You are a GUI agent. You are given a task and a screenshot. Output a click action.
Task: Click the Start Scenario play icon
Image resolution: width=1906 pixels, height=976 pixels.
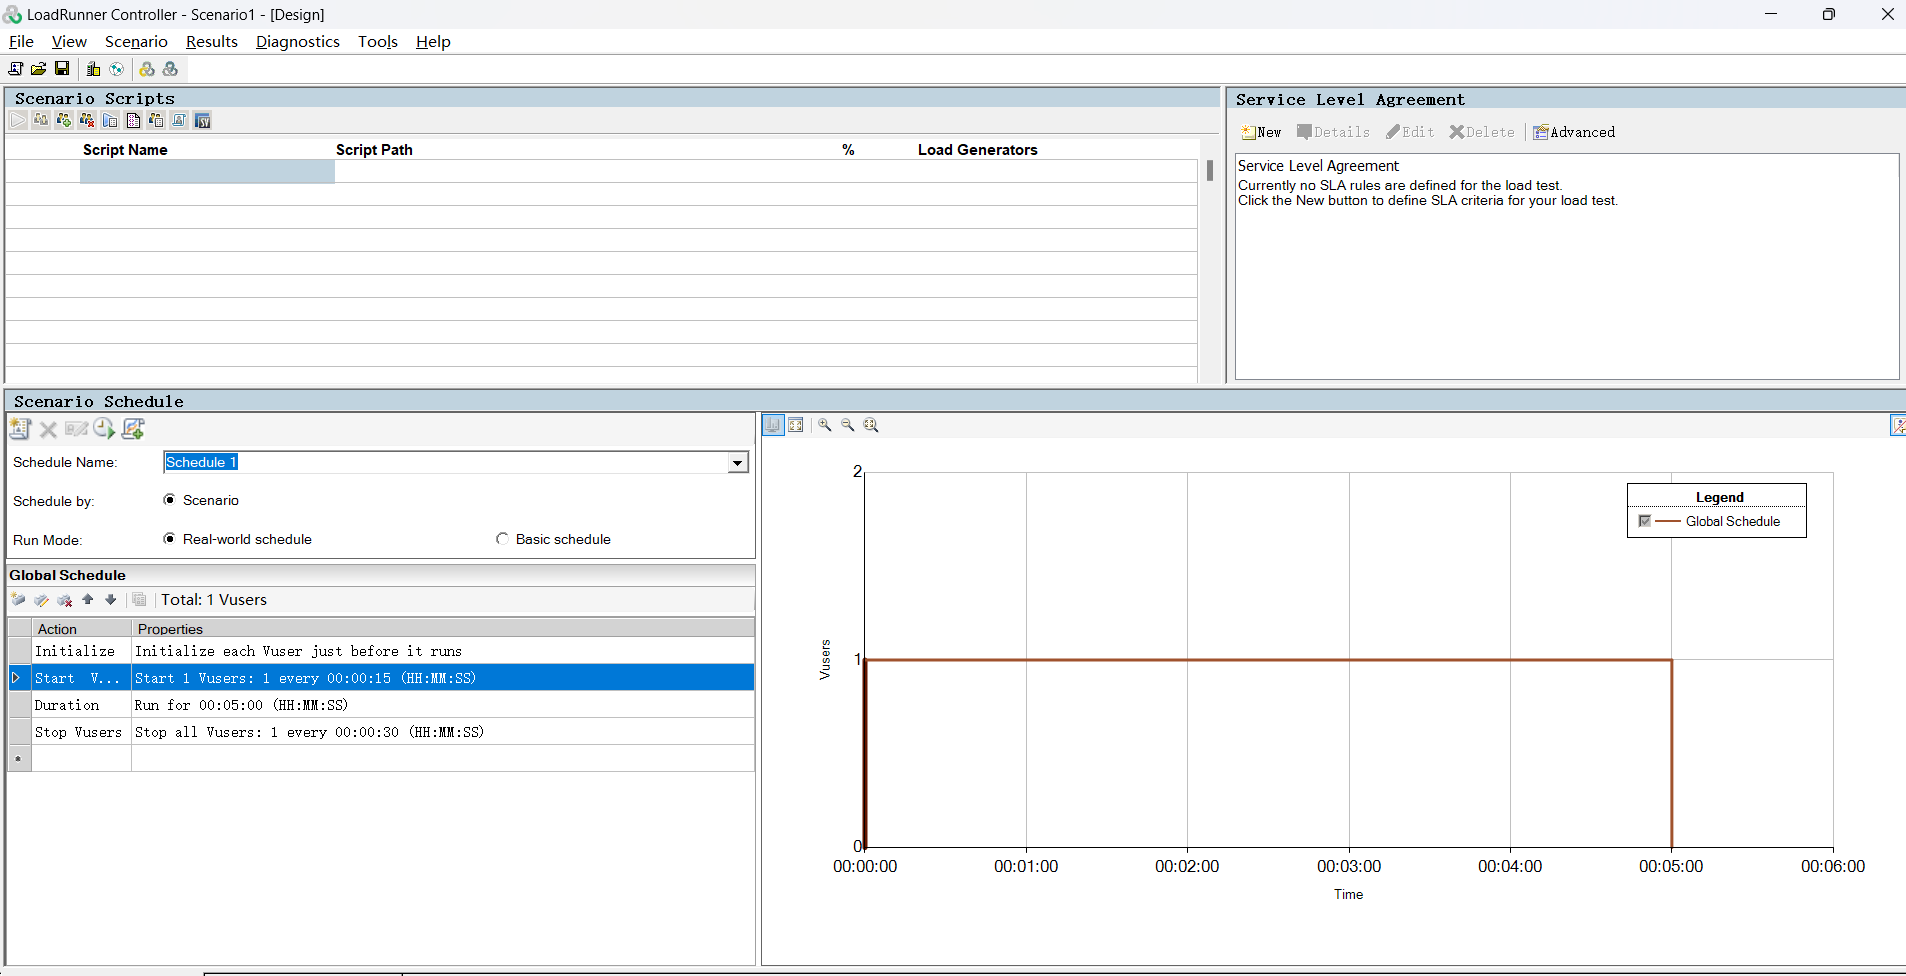click(x=18, y=121)
